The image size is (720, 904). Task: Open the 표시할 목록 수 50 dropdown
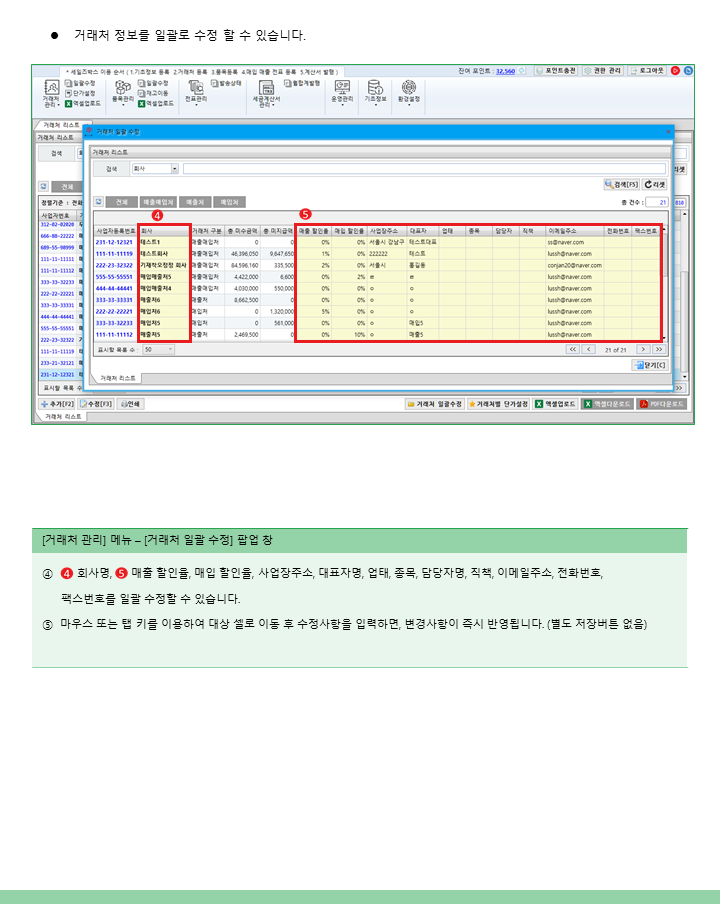[159, 349]
